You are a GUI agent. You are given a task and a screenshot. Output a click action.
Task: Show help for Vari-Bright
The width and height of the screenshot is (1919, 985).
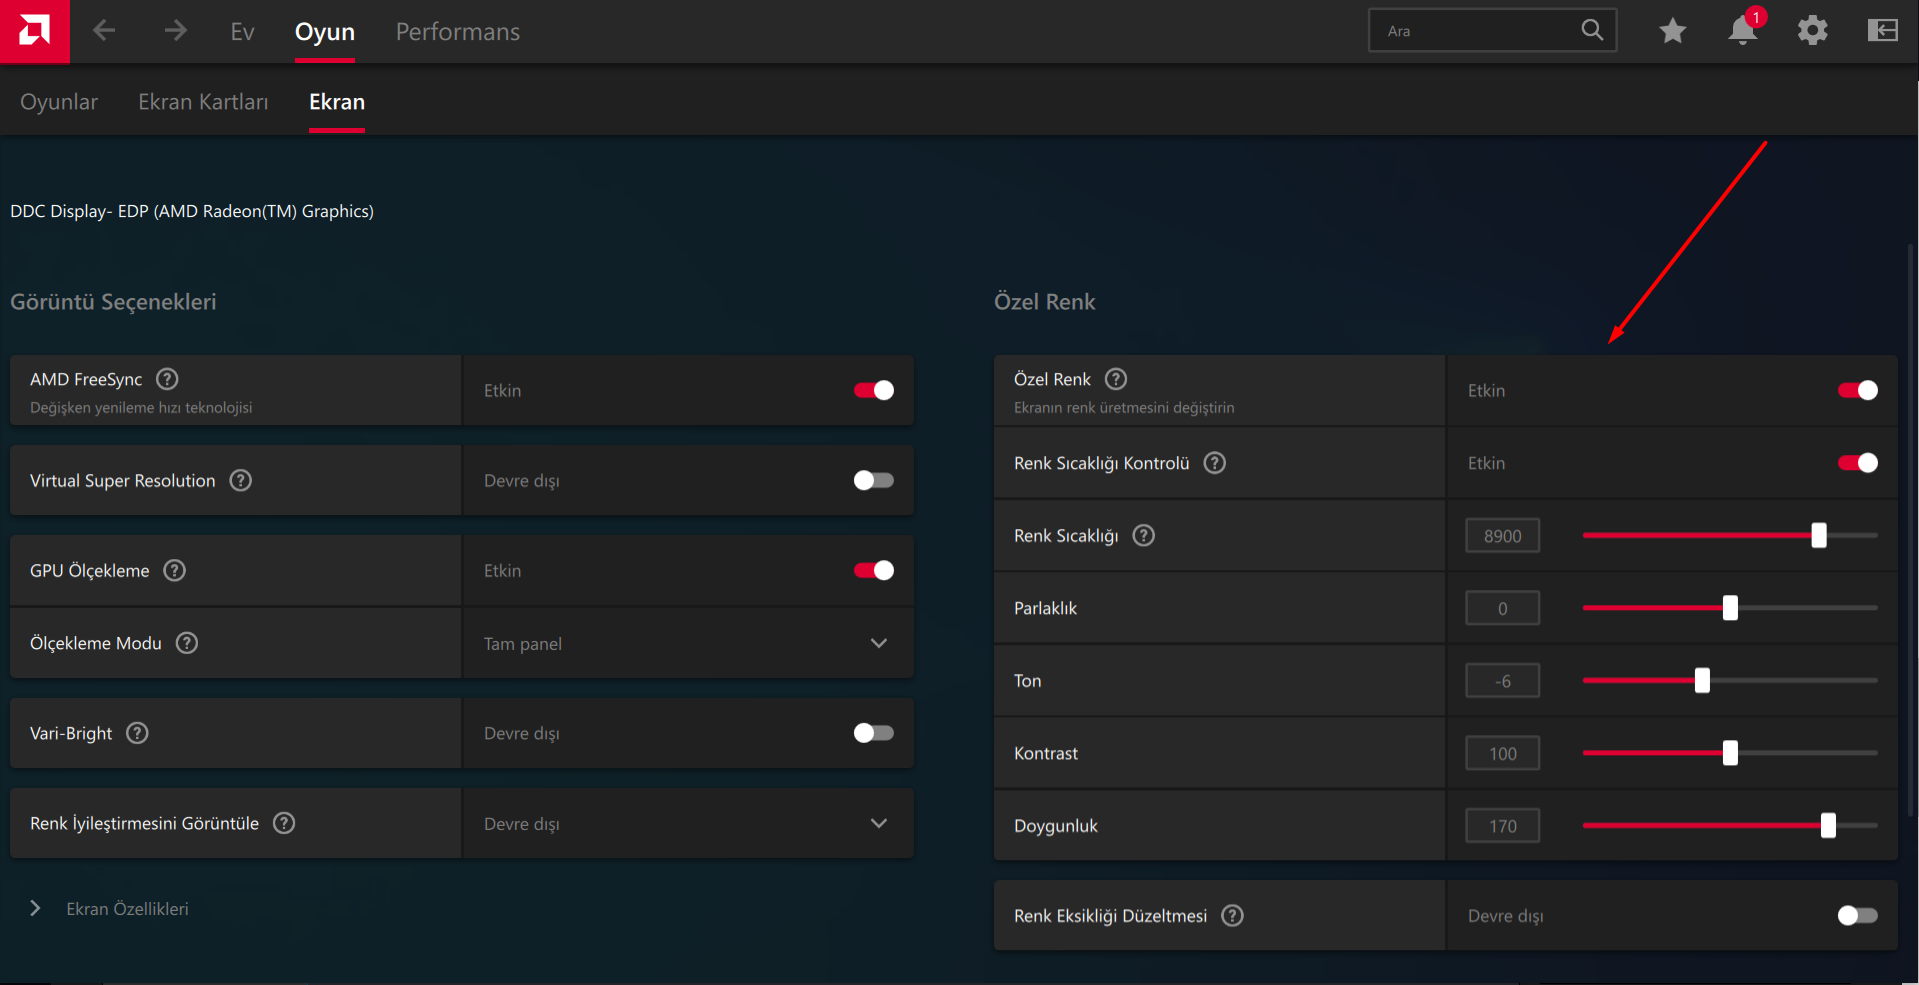point(138,733)
